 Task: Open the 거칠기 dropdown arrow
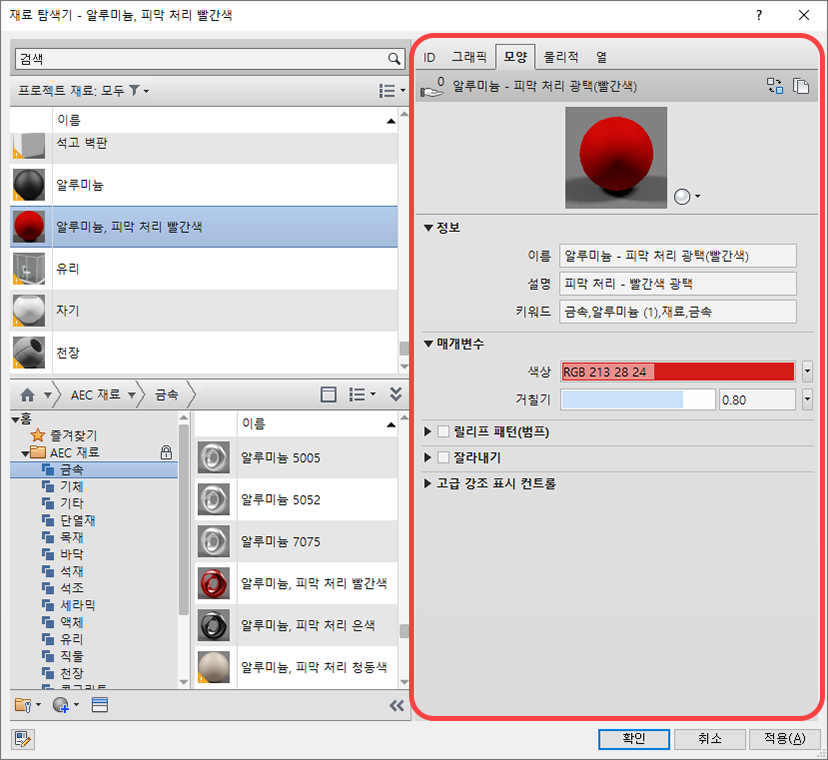(807, 400)
